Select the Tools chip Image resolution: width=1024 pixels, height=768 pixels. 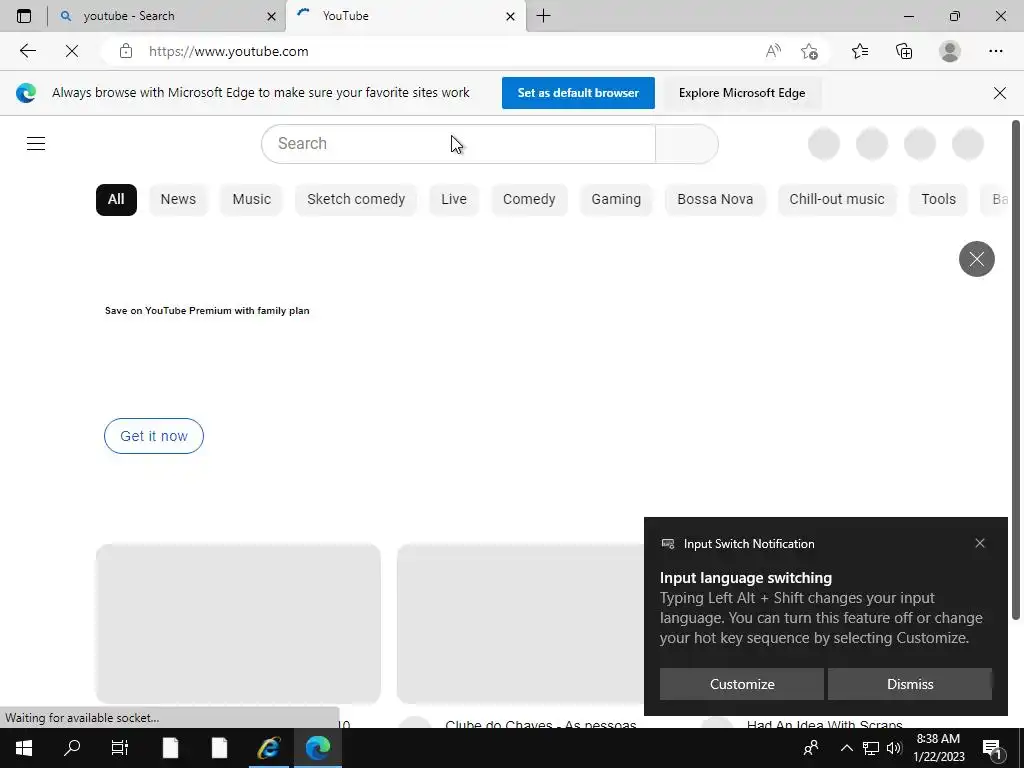(x=938, y=199)
